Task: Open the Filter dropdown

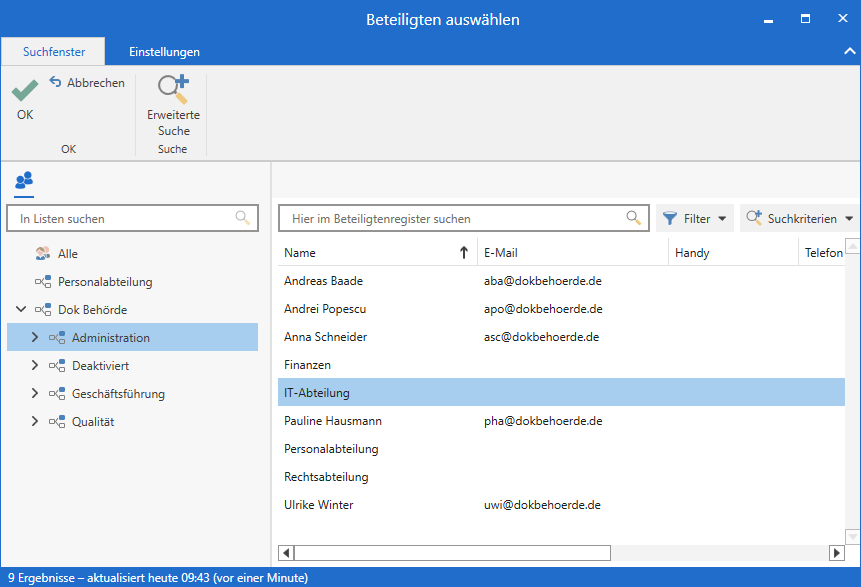Action: [x=695, y=218]
